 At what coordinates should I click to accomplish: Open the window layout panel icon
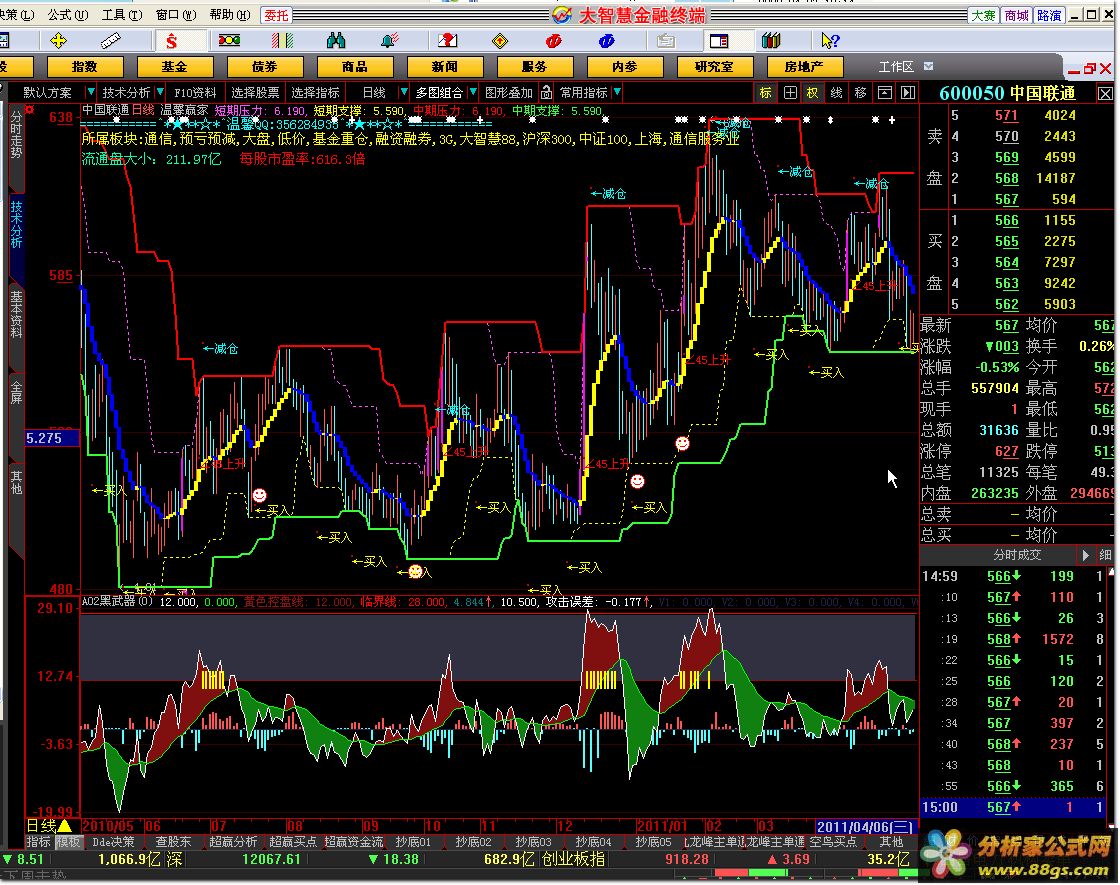[719, 41]
